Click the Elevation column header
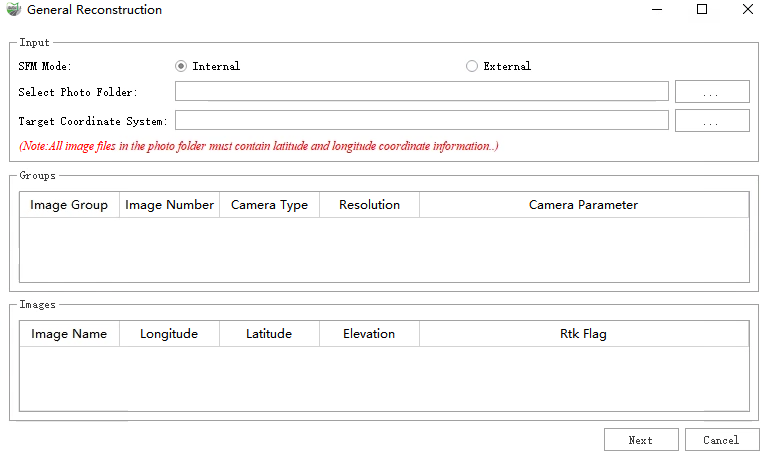This screenshot has width=764, height=460. coord(369,334)
